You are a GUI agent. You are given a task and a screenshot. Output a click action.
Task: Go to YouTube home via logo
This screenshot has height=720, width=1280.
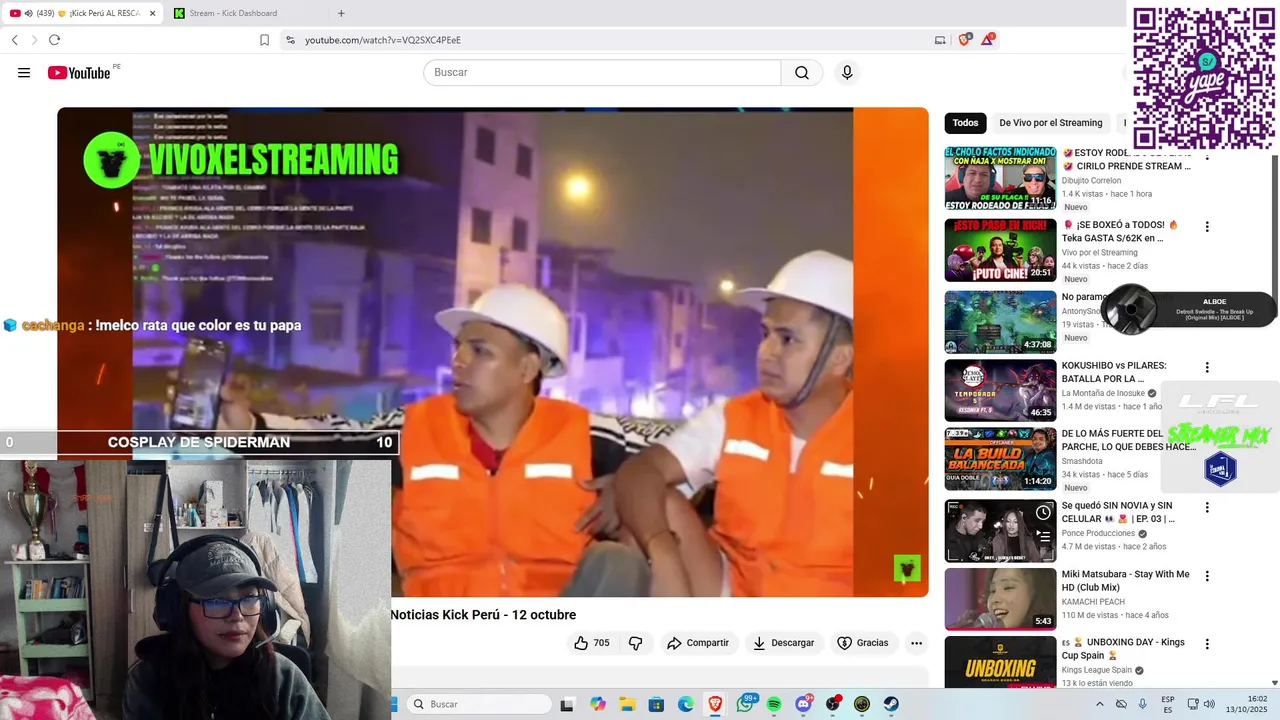79,73
